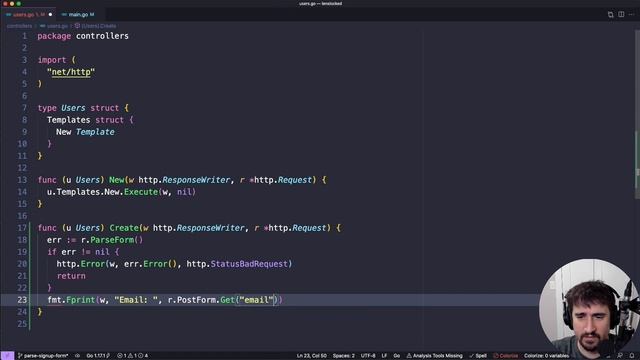Open the split editor layout icon
This screenshot has width=640, height=360.
click(x=621, y=14)
